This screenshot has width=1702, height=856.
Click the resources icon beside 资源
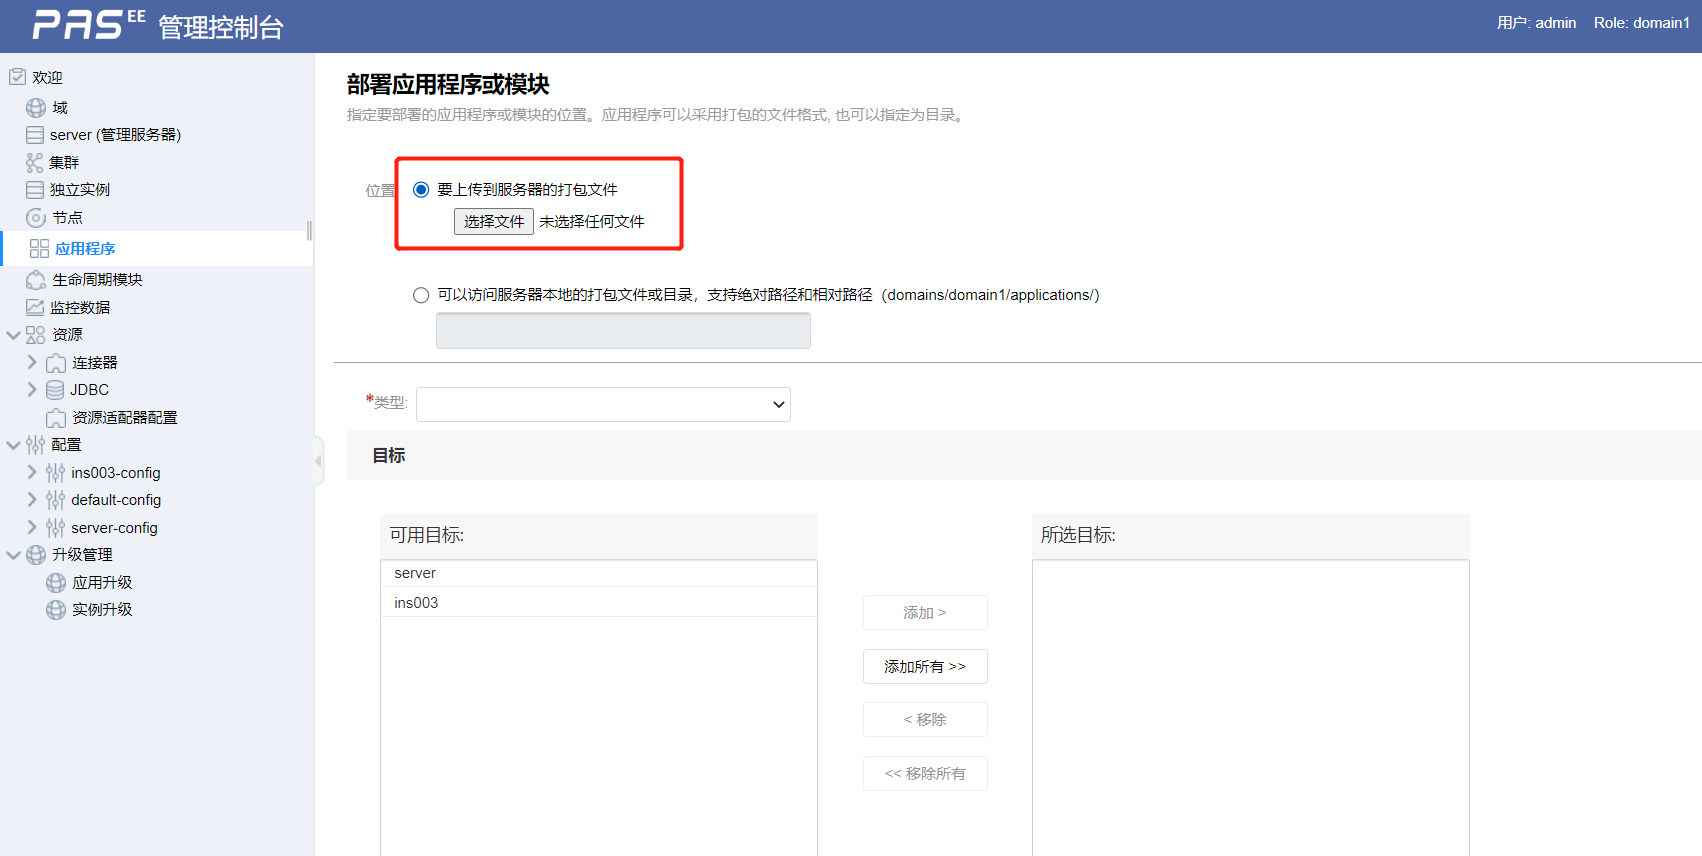[x=35, y=335]
